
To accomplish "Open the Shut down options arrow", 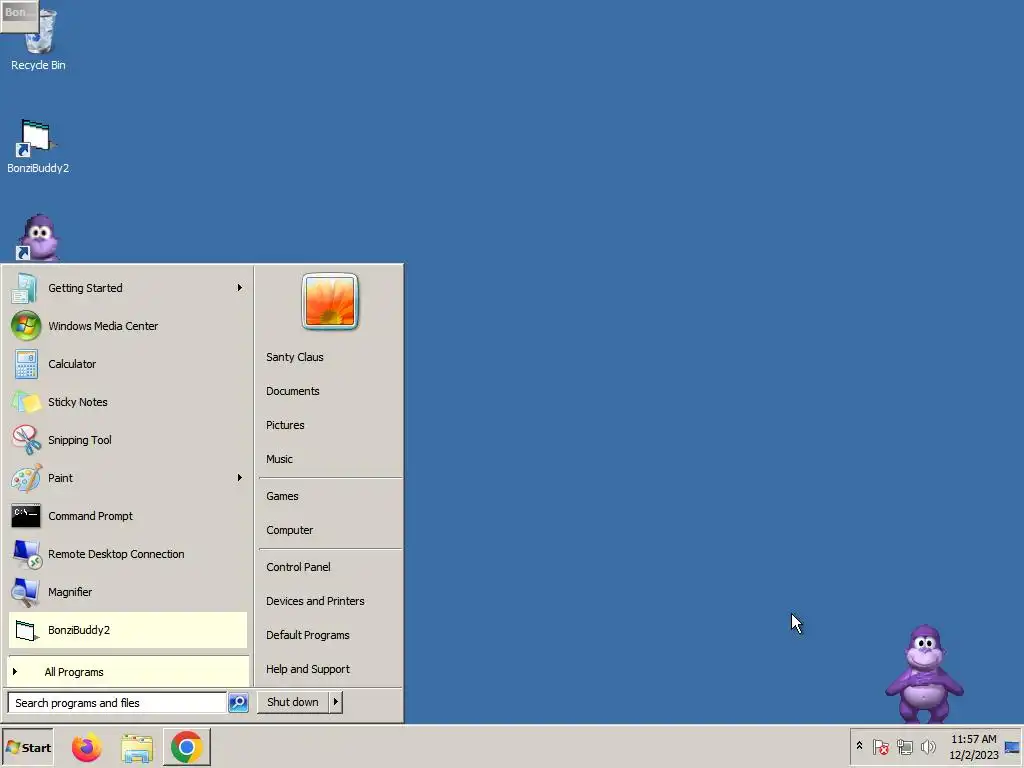I will tap(336, 702).
